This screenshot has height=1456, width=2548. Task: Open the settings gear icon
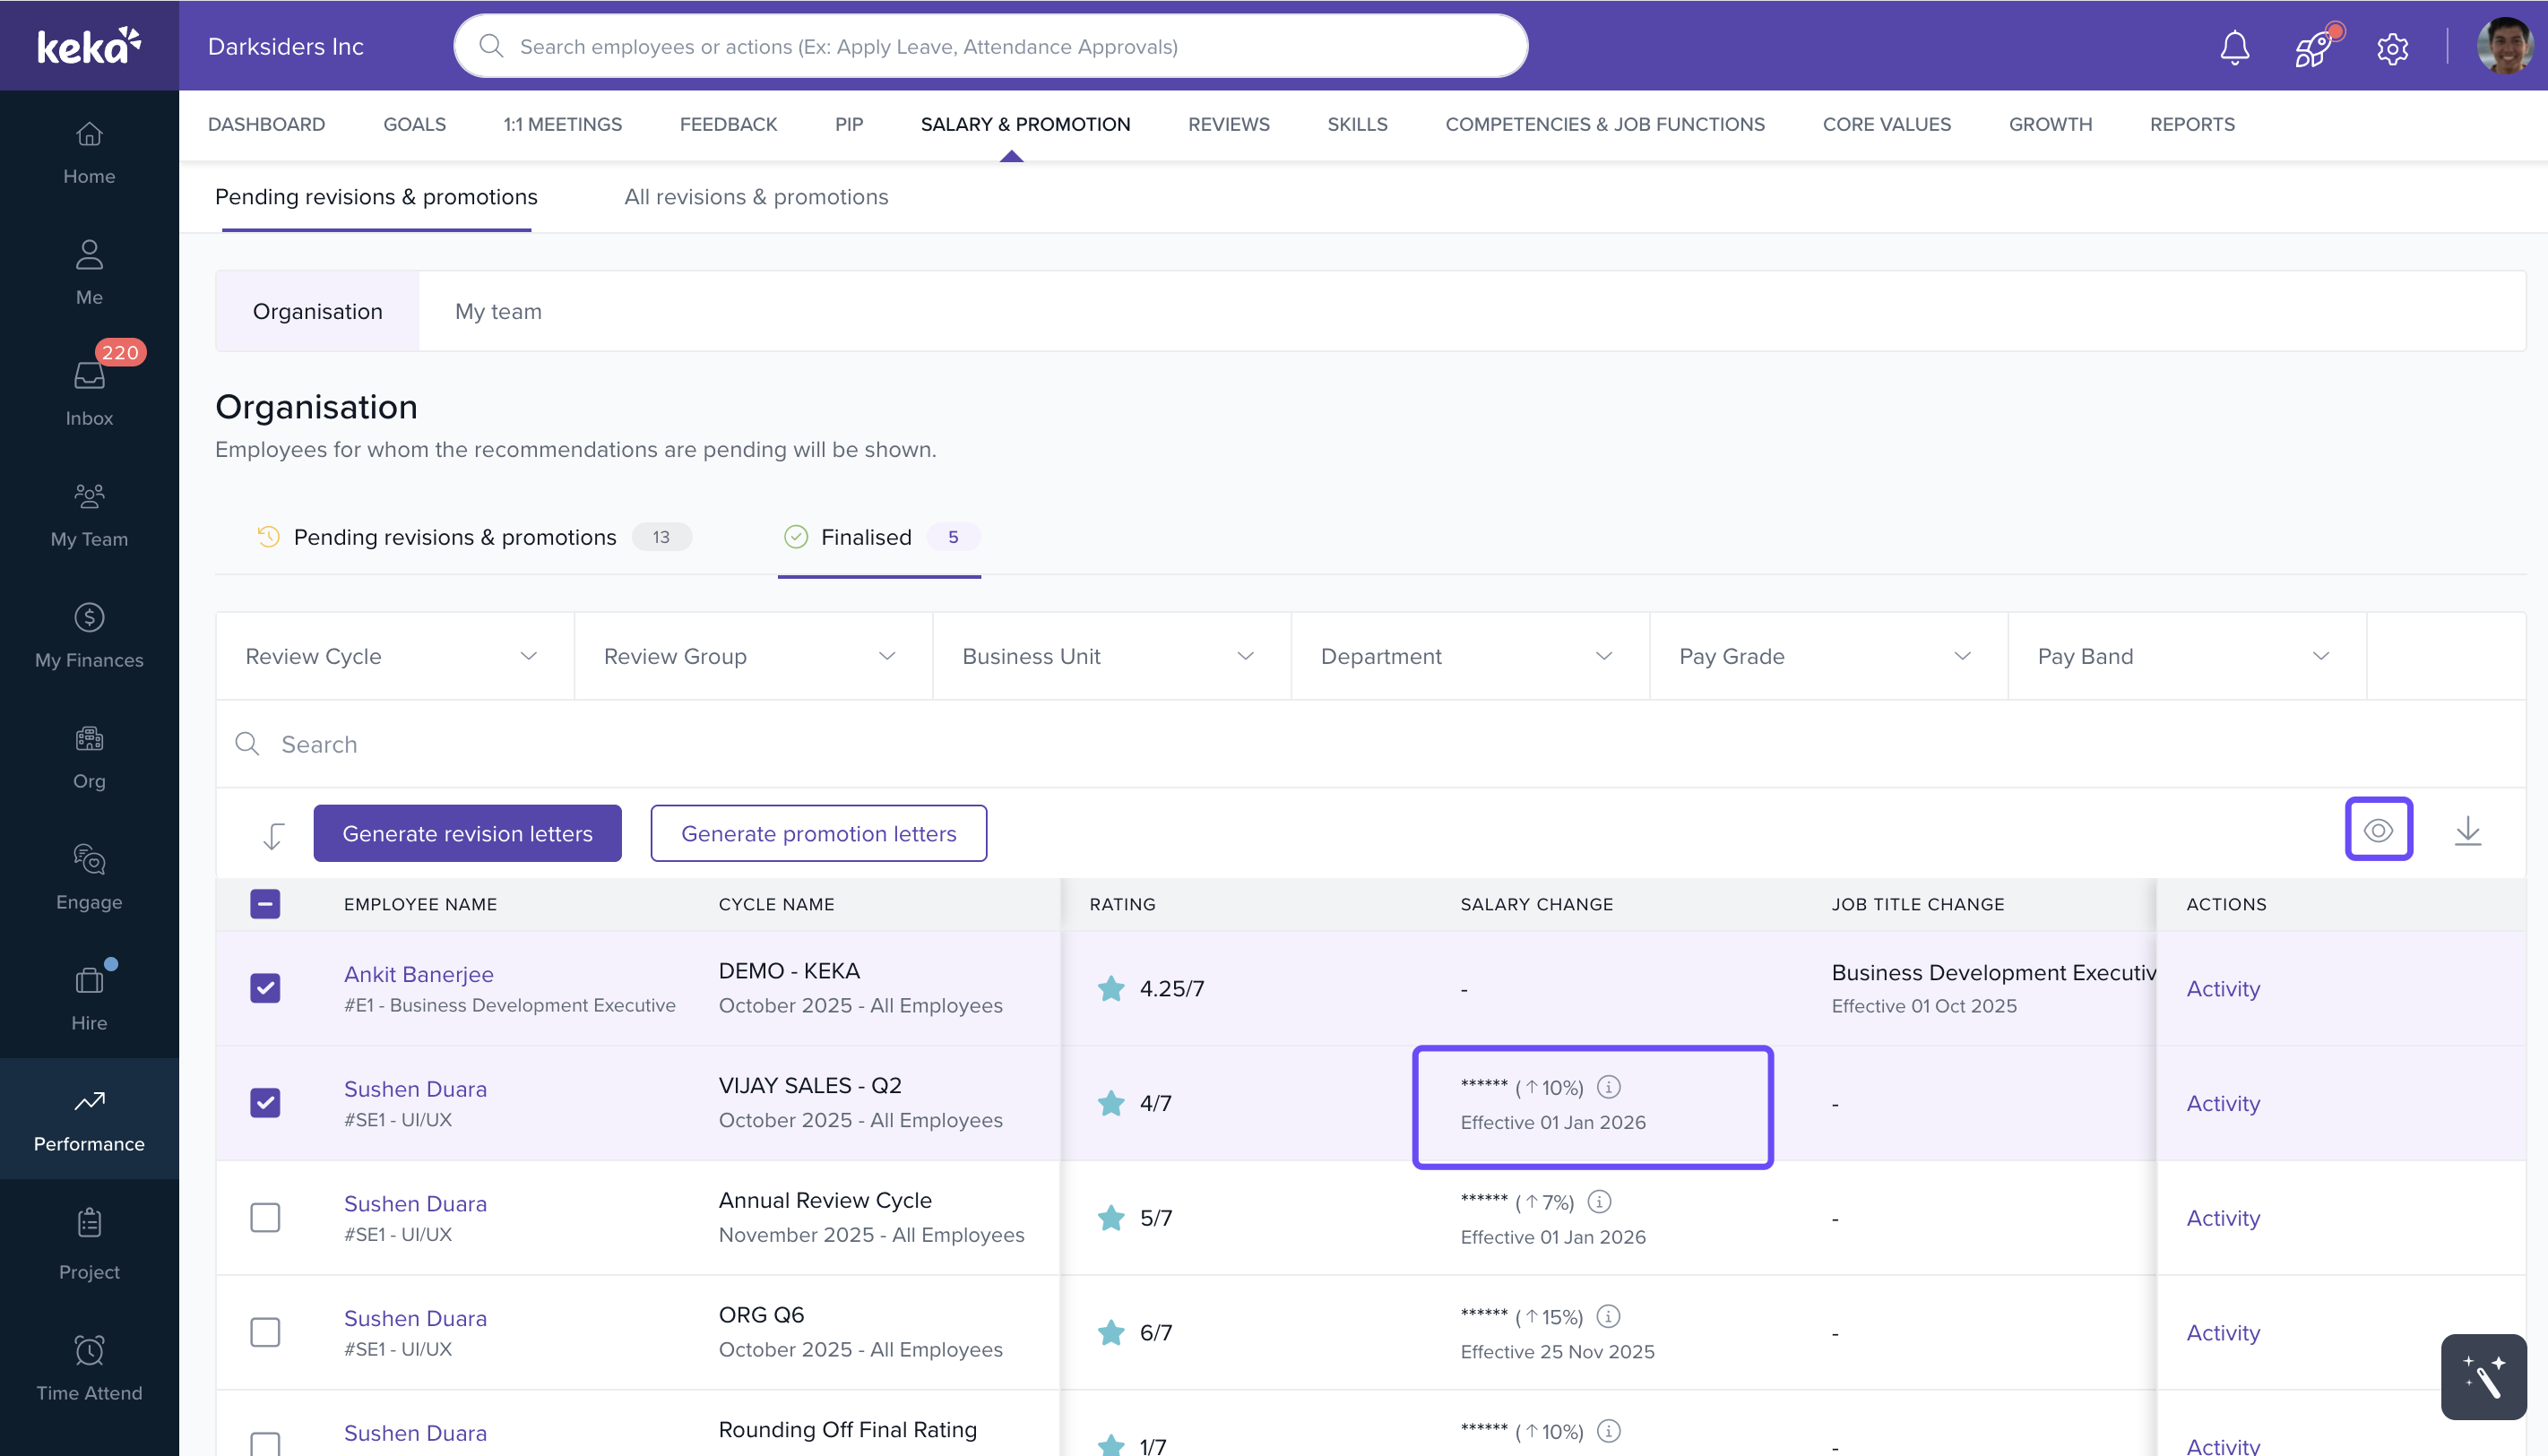[2392, 47]
